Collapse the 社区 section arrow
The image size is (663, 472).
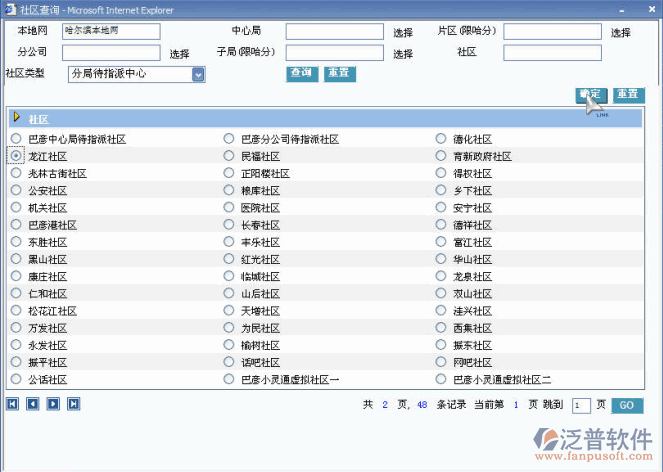point(17,118)
